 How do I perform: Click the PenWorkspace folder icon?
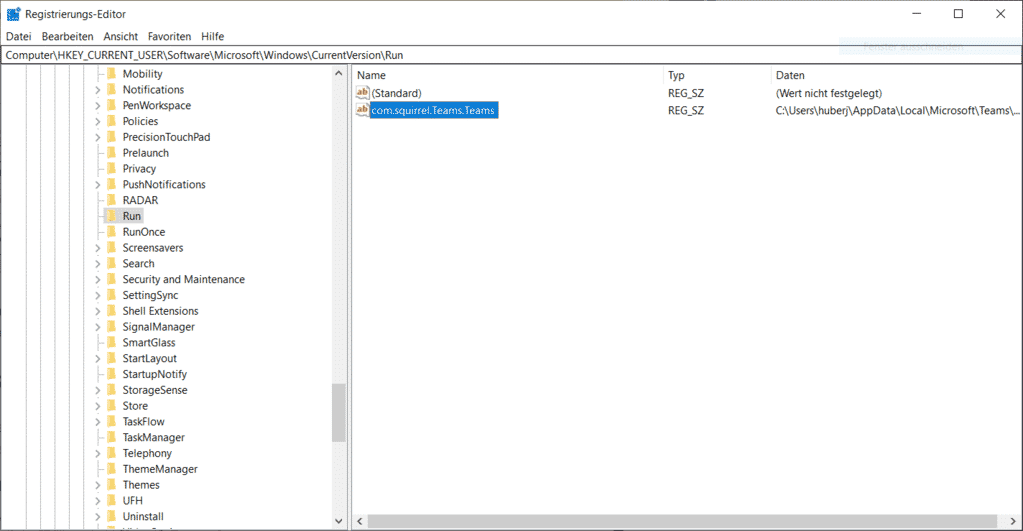(112, 105)
